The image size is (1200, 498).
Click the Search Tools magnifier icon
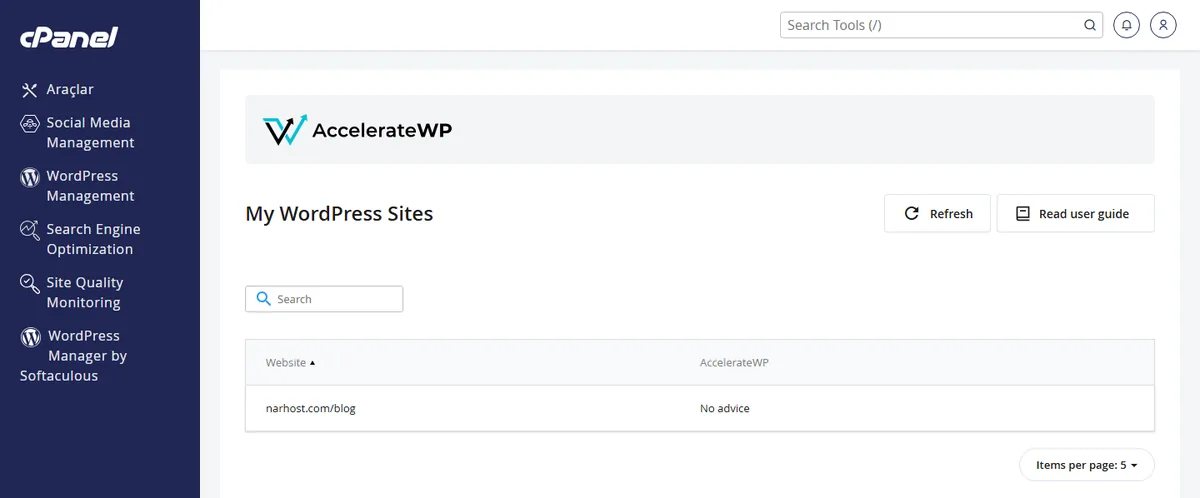pyautogui.click(x=1090, y=25)
